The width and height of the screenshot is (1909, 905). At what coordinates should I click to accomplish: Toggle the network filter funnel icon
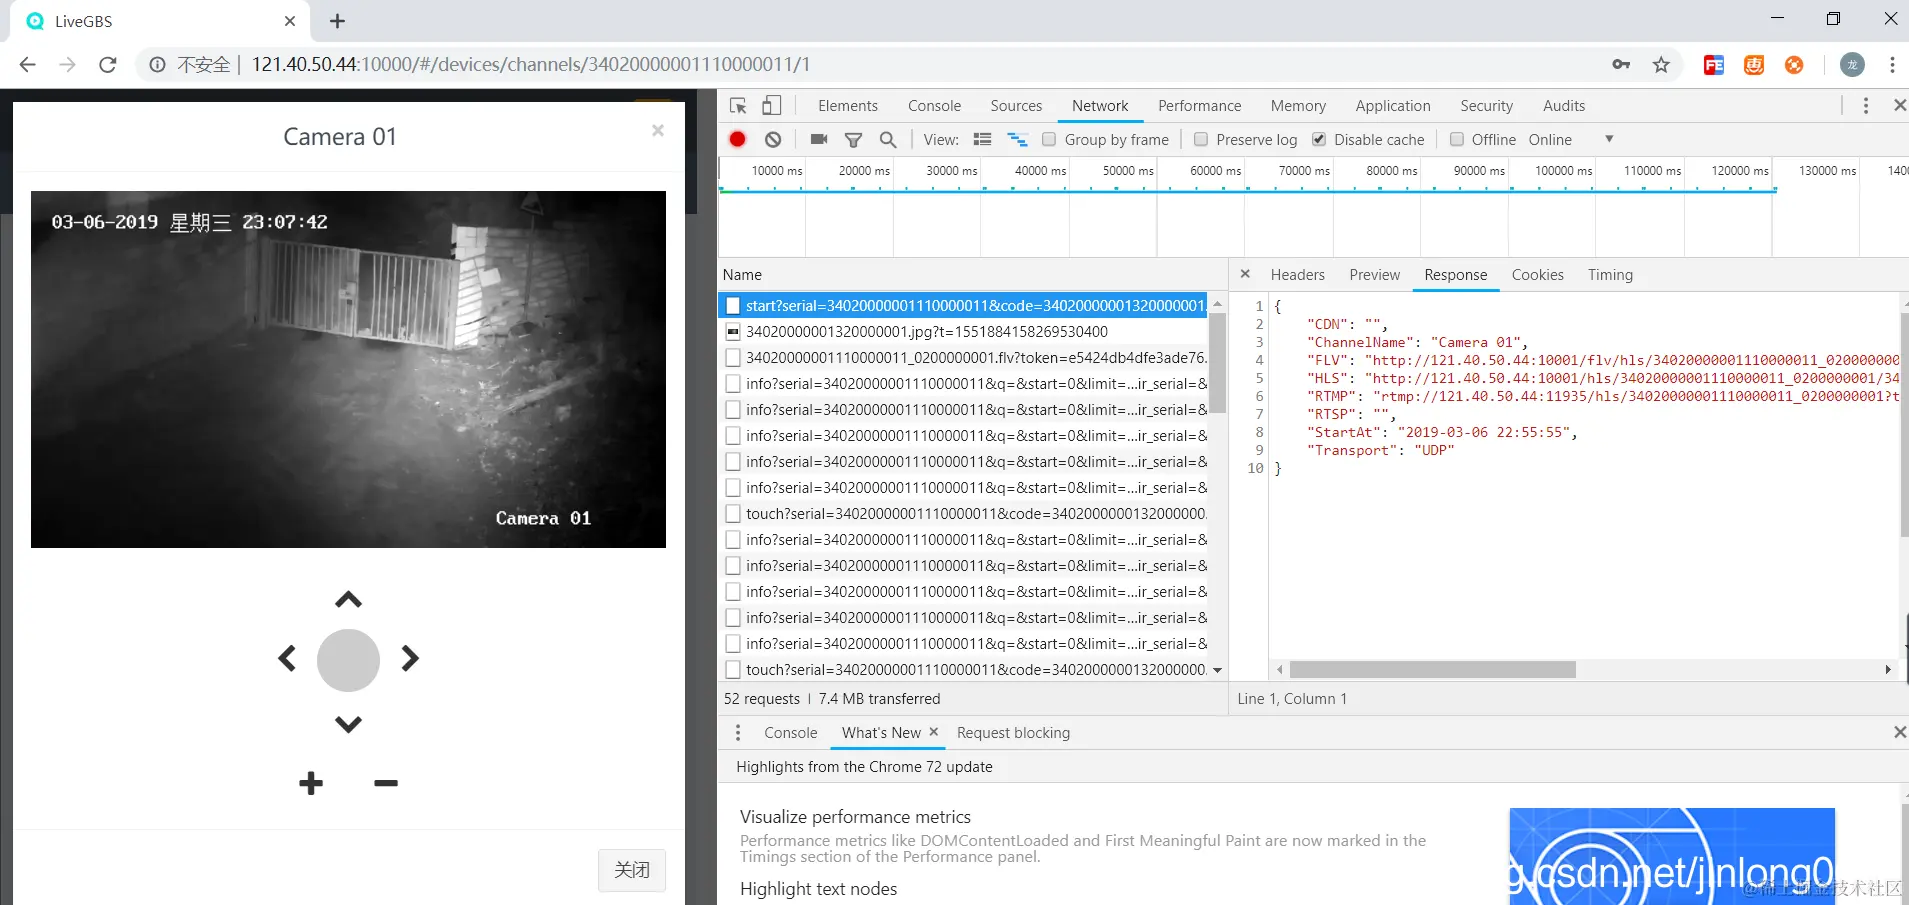[x=853, y=140]
